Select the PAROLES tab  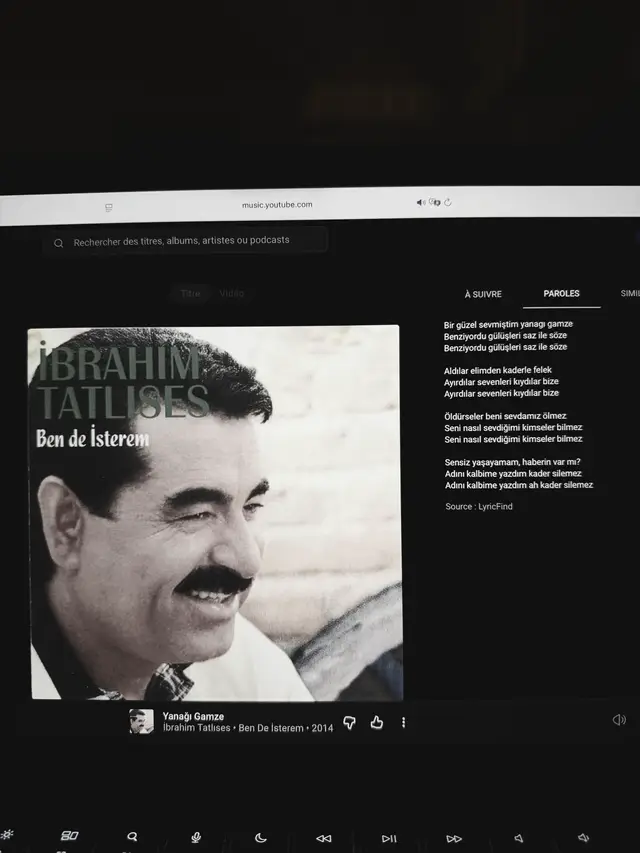click(562, 293)
